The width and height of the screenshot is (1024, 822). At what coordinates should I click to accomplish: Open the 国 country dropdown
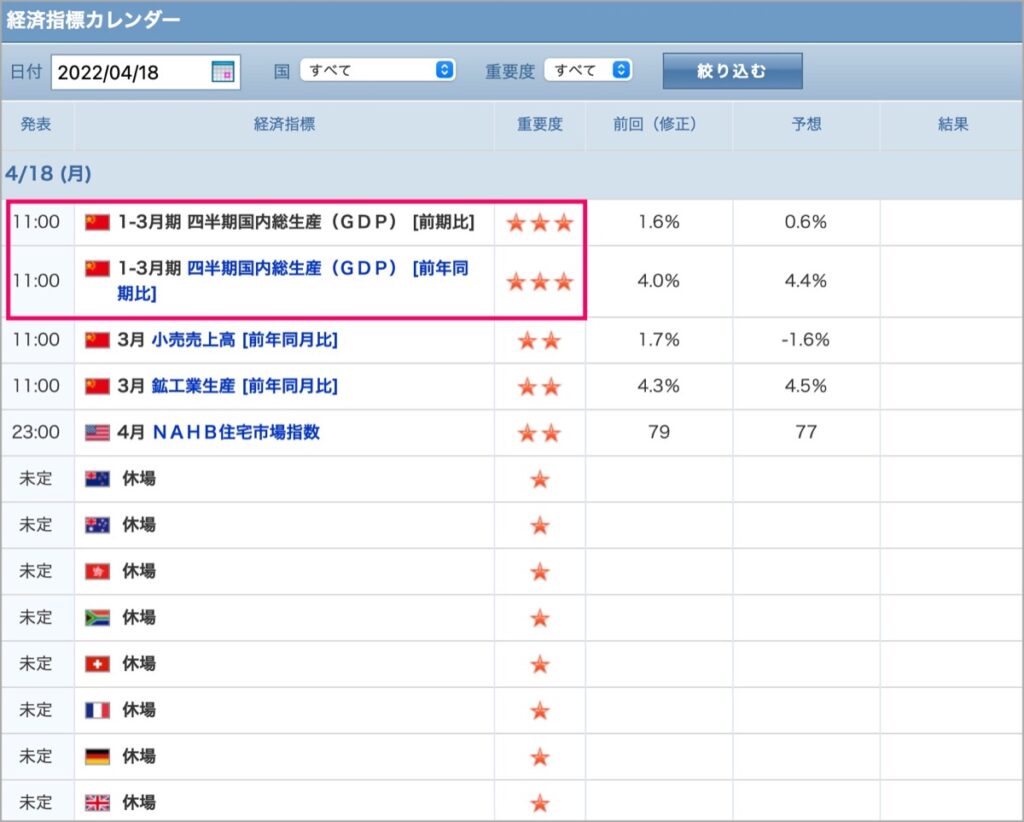[377, 70]
